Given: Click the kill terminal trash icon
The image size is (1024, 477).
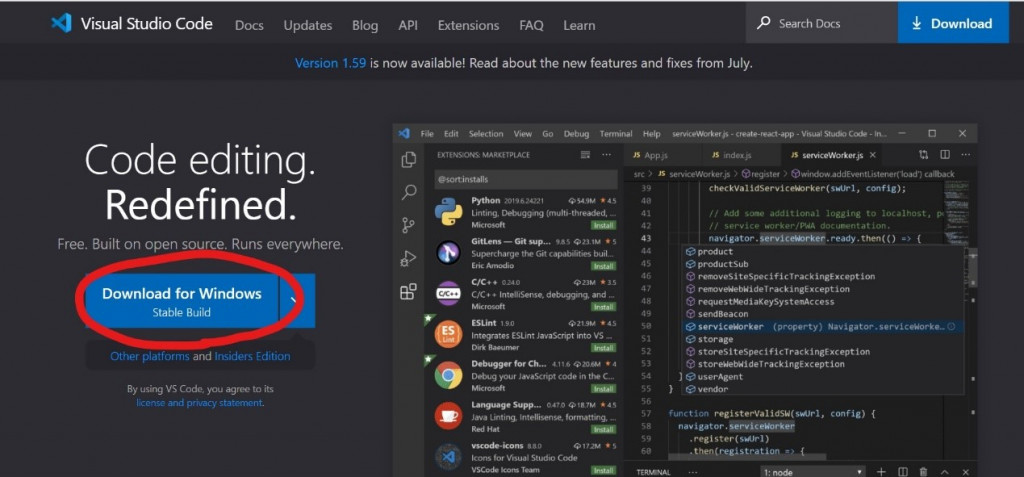Looking at the screenshot, I should 923,472.
